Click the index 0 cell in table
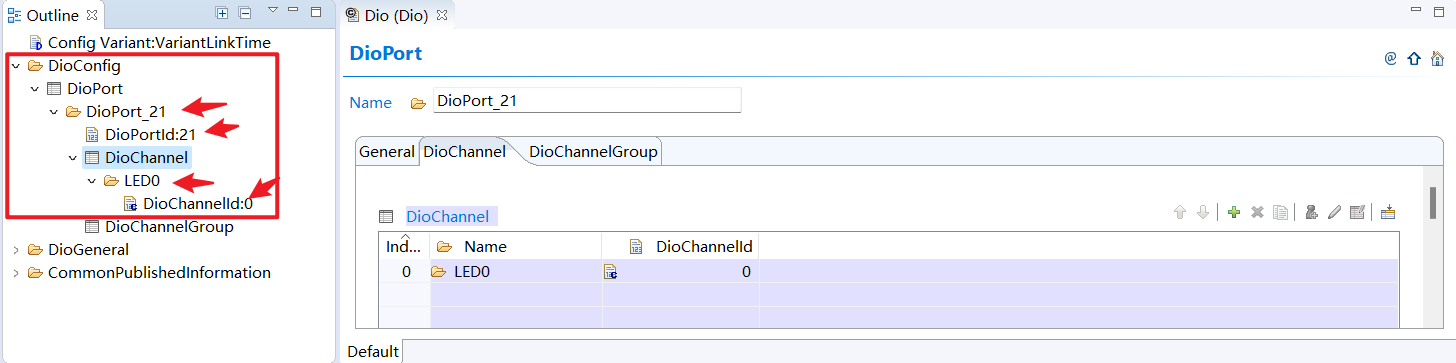The width and height of the screenshot is (1456, 363). (x=404, y=271)
